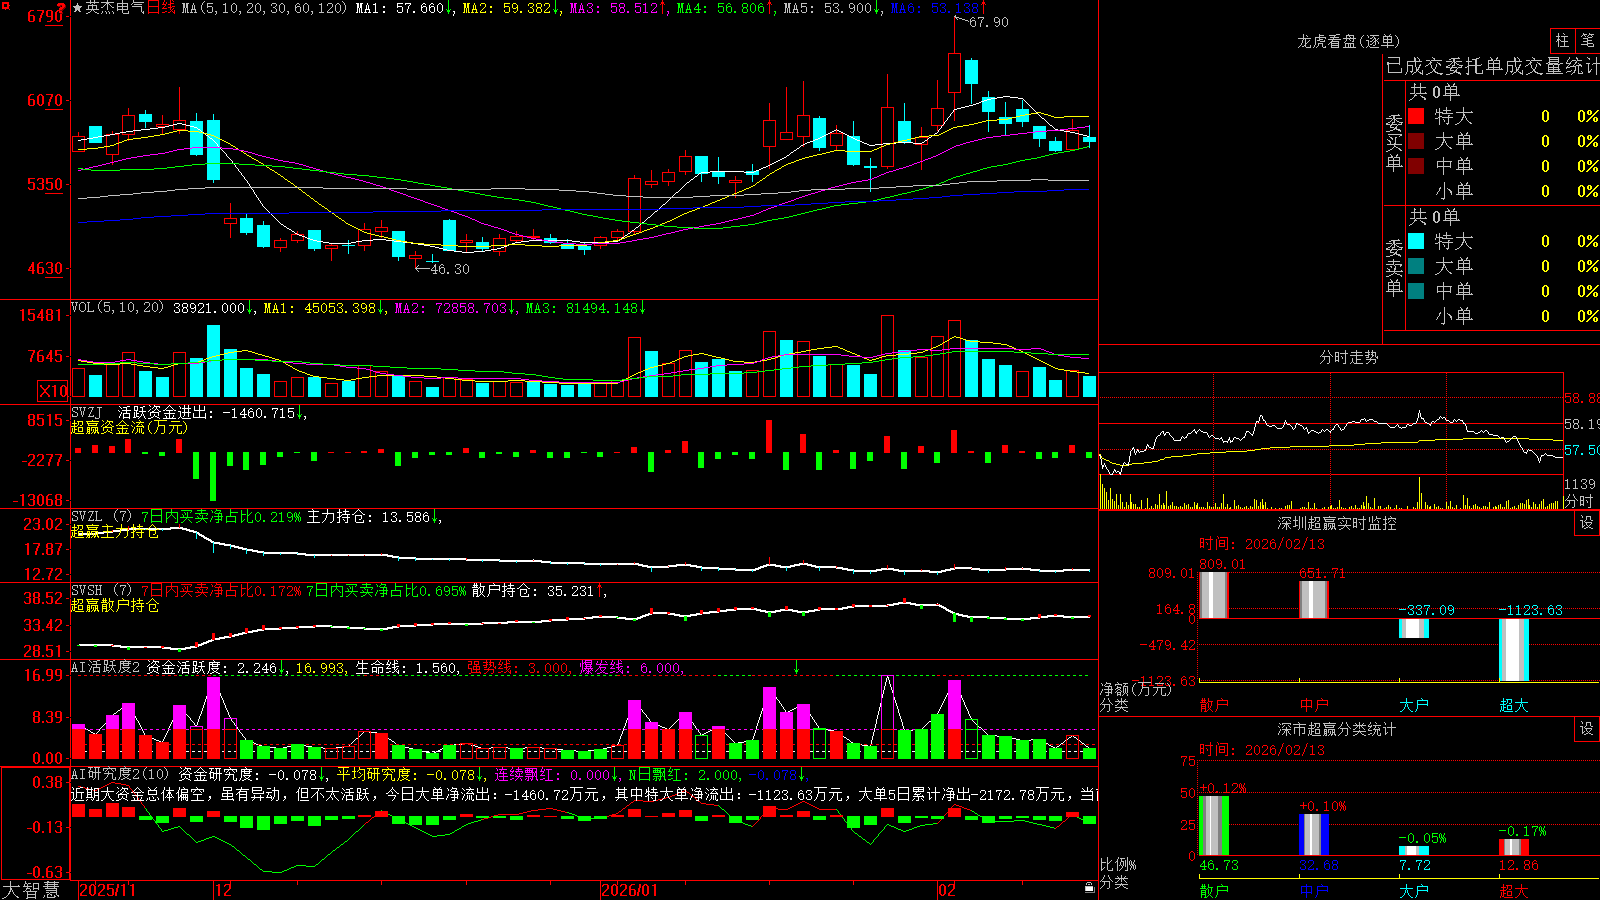This screenshot has height=900, width=1600.
Task: Click teal swatch beside 大单 sell orders
Action: 1416,266
